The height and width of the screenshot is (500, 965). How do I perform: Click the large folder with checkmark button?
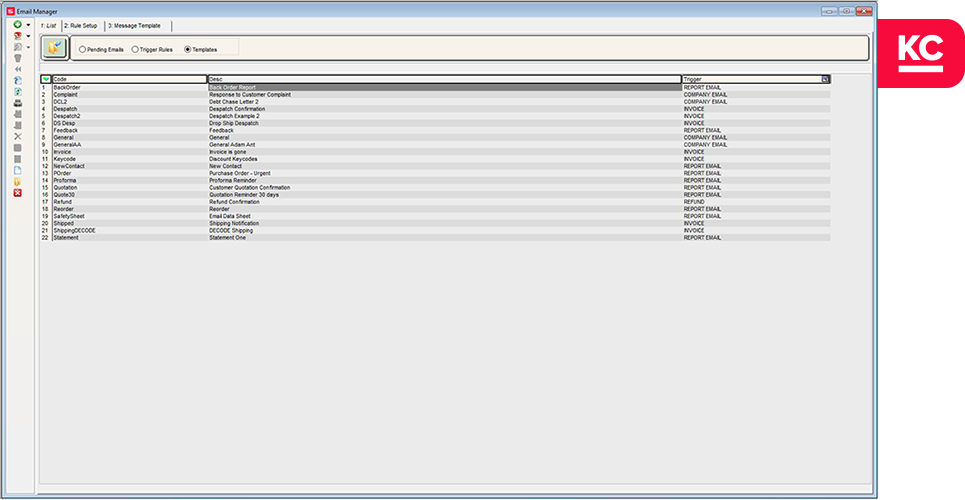pos(55,47)
